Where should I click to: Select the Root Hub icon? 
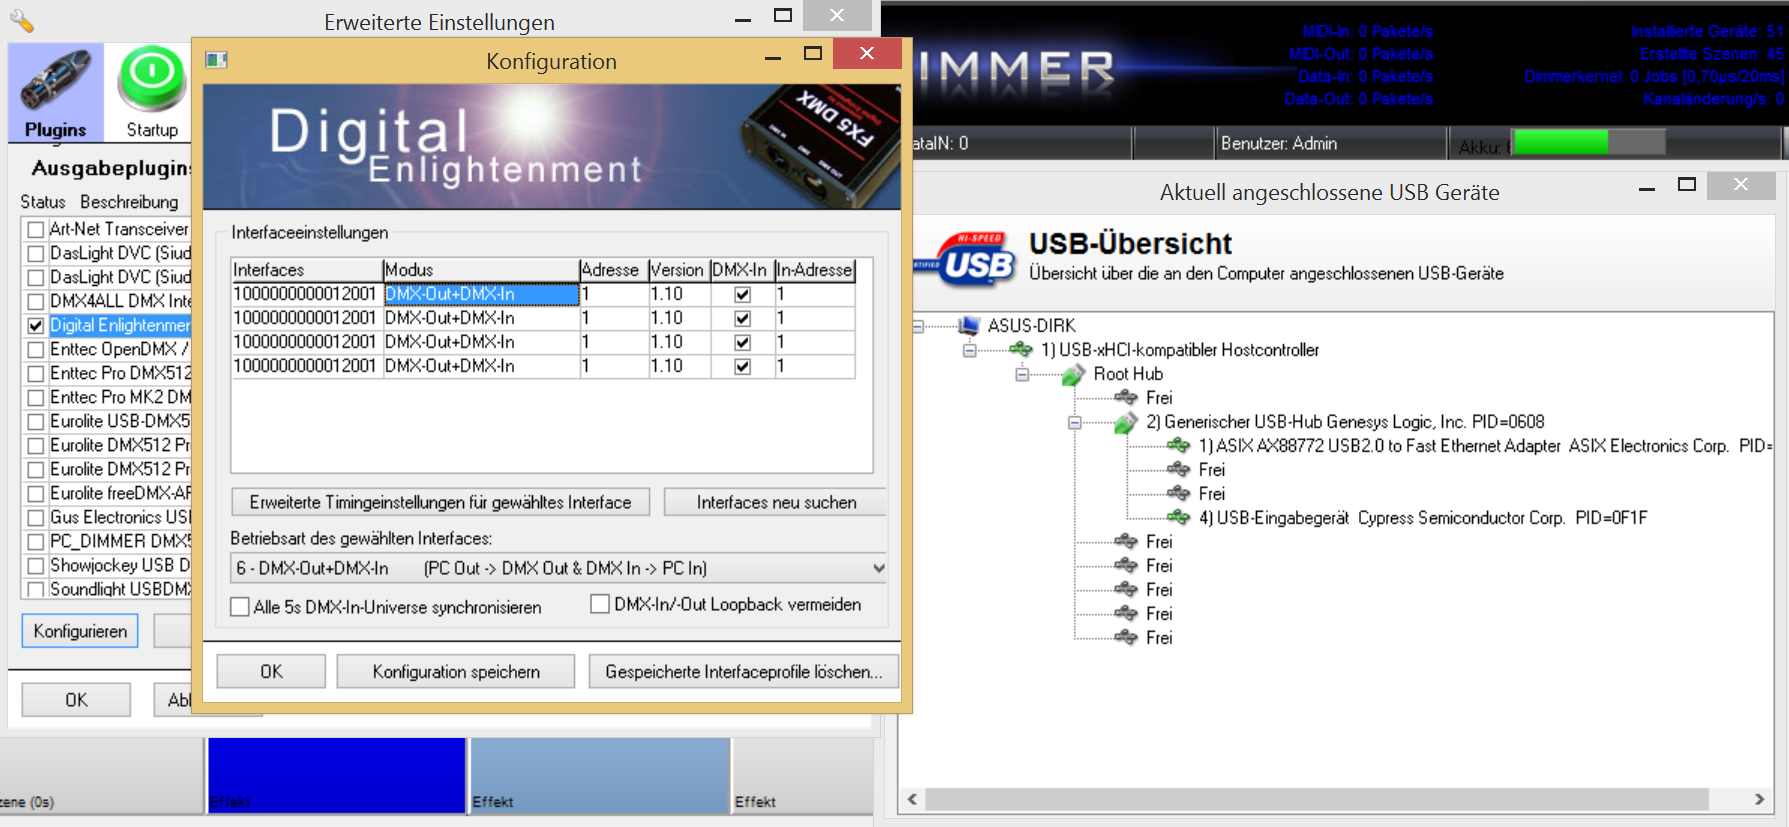1073,374
